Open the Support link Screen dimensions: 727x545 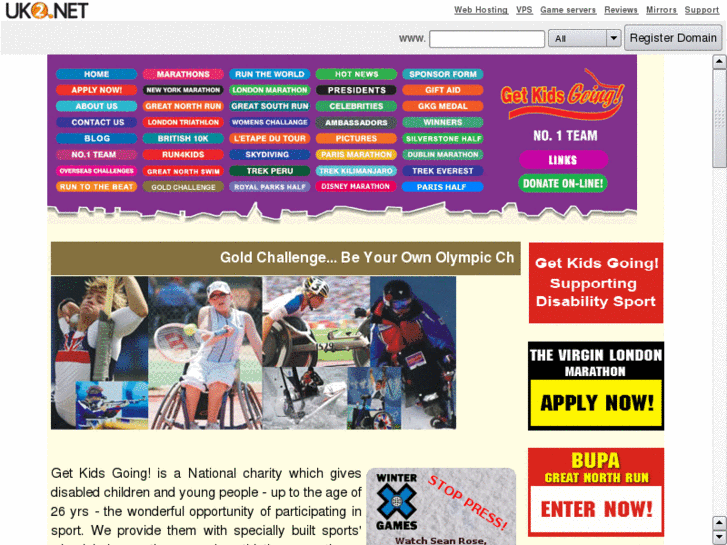click(701, 10)
